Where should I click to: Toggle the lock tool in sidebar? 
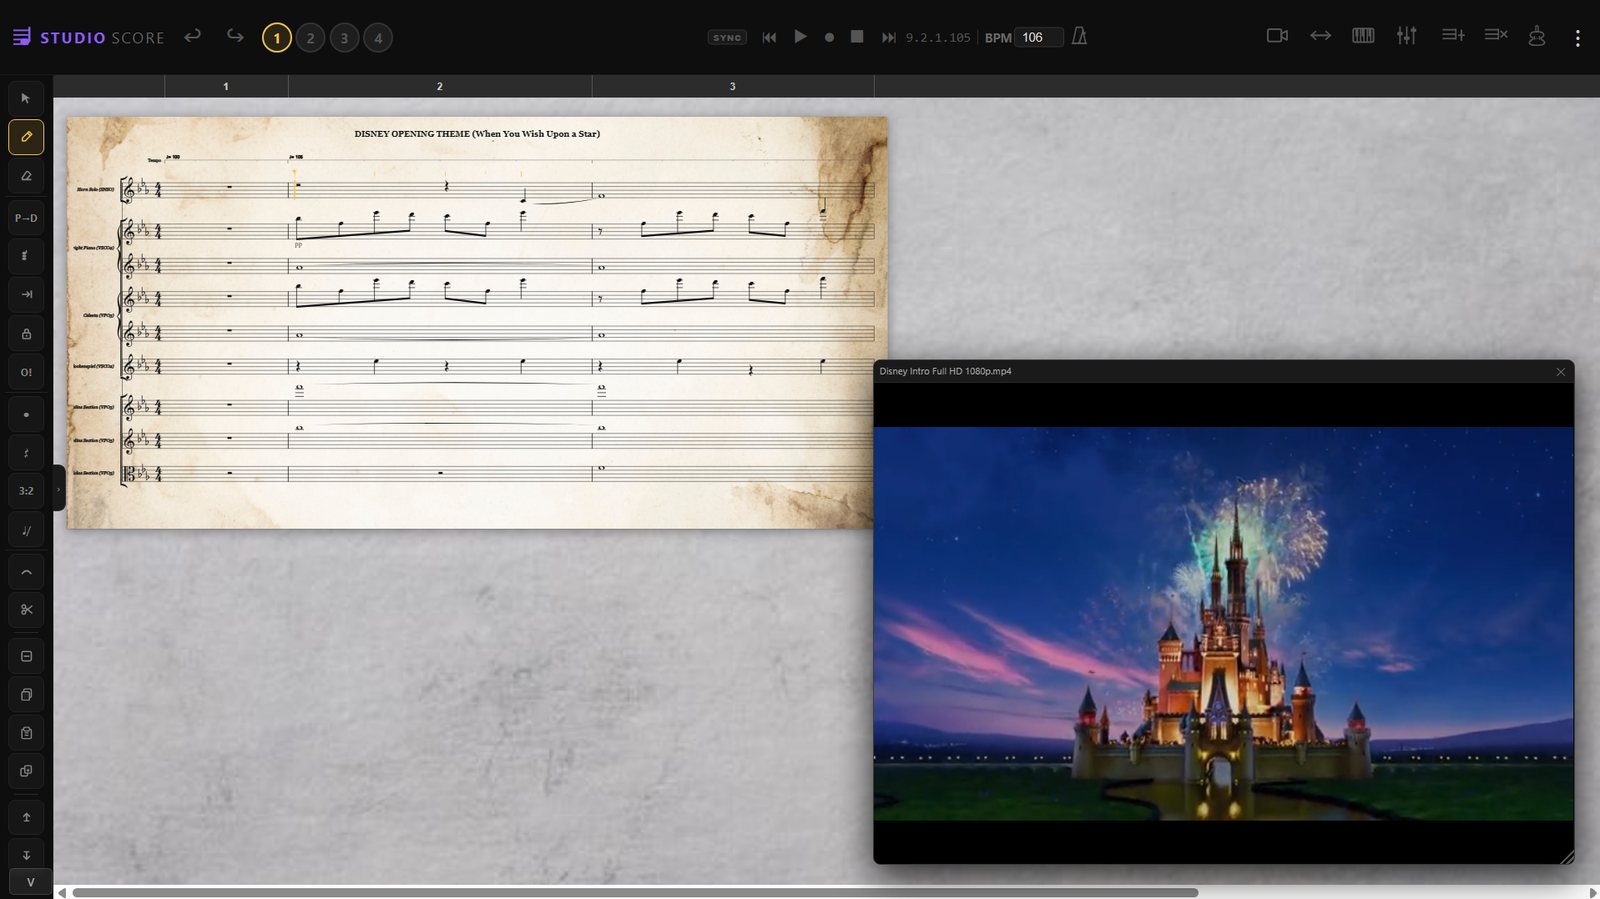tap(26, 334)
